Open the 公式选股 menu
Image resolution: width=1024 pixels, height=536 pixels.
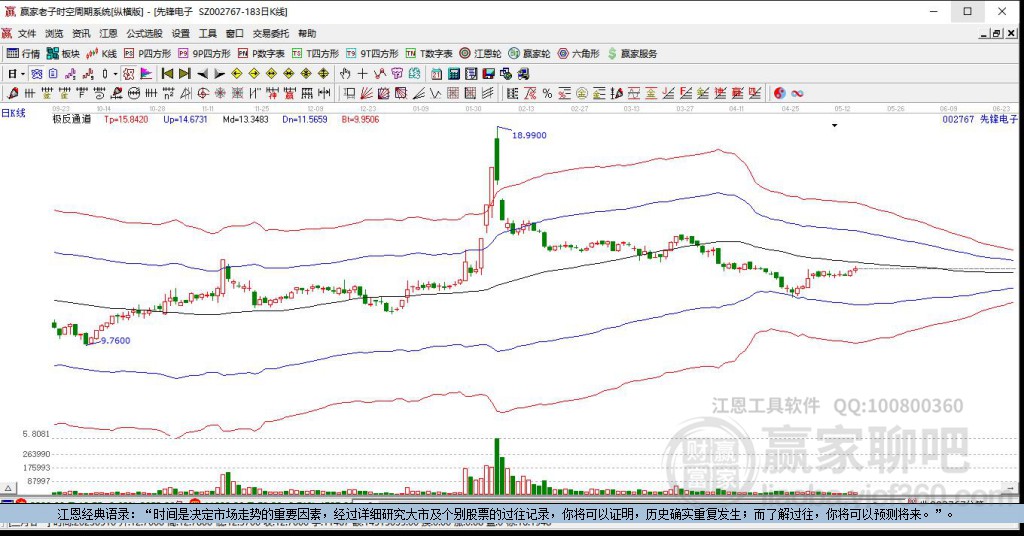(144, 33)
